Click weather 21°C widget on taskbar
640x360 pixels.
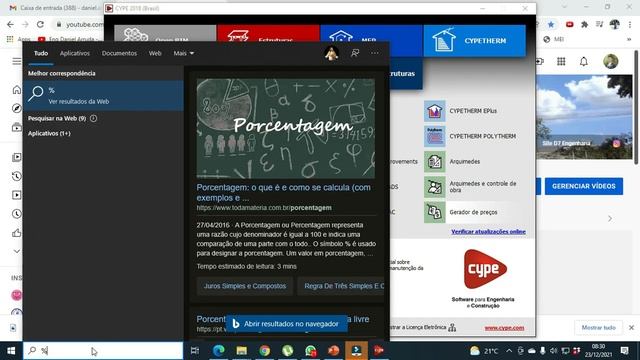[484, 351]
